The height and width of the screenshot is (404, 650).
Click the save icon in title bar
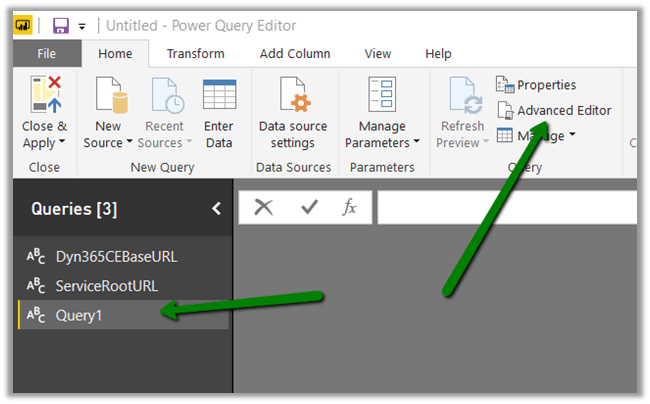click(60, 24)
